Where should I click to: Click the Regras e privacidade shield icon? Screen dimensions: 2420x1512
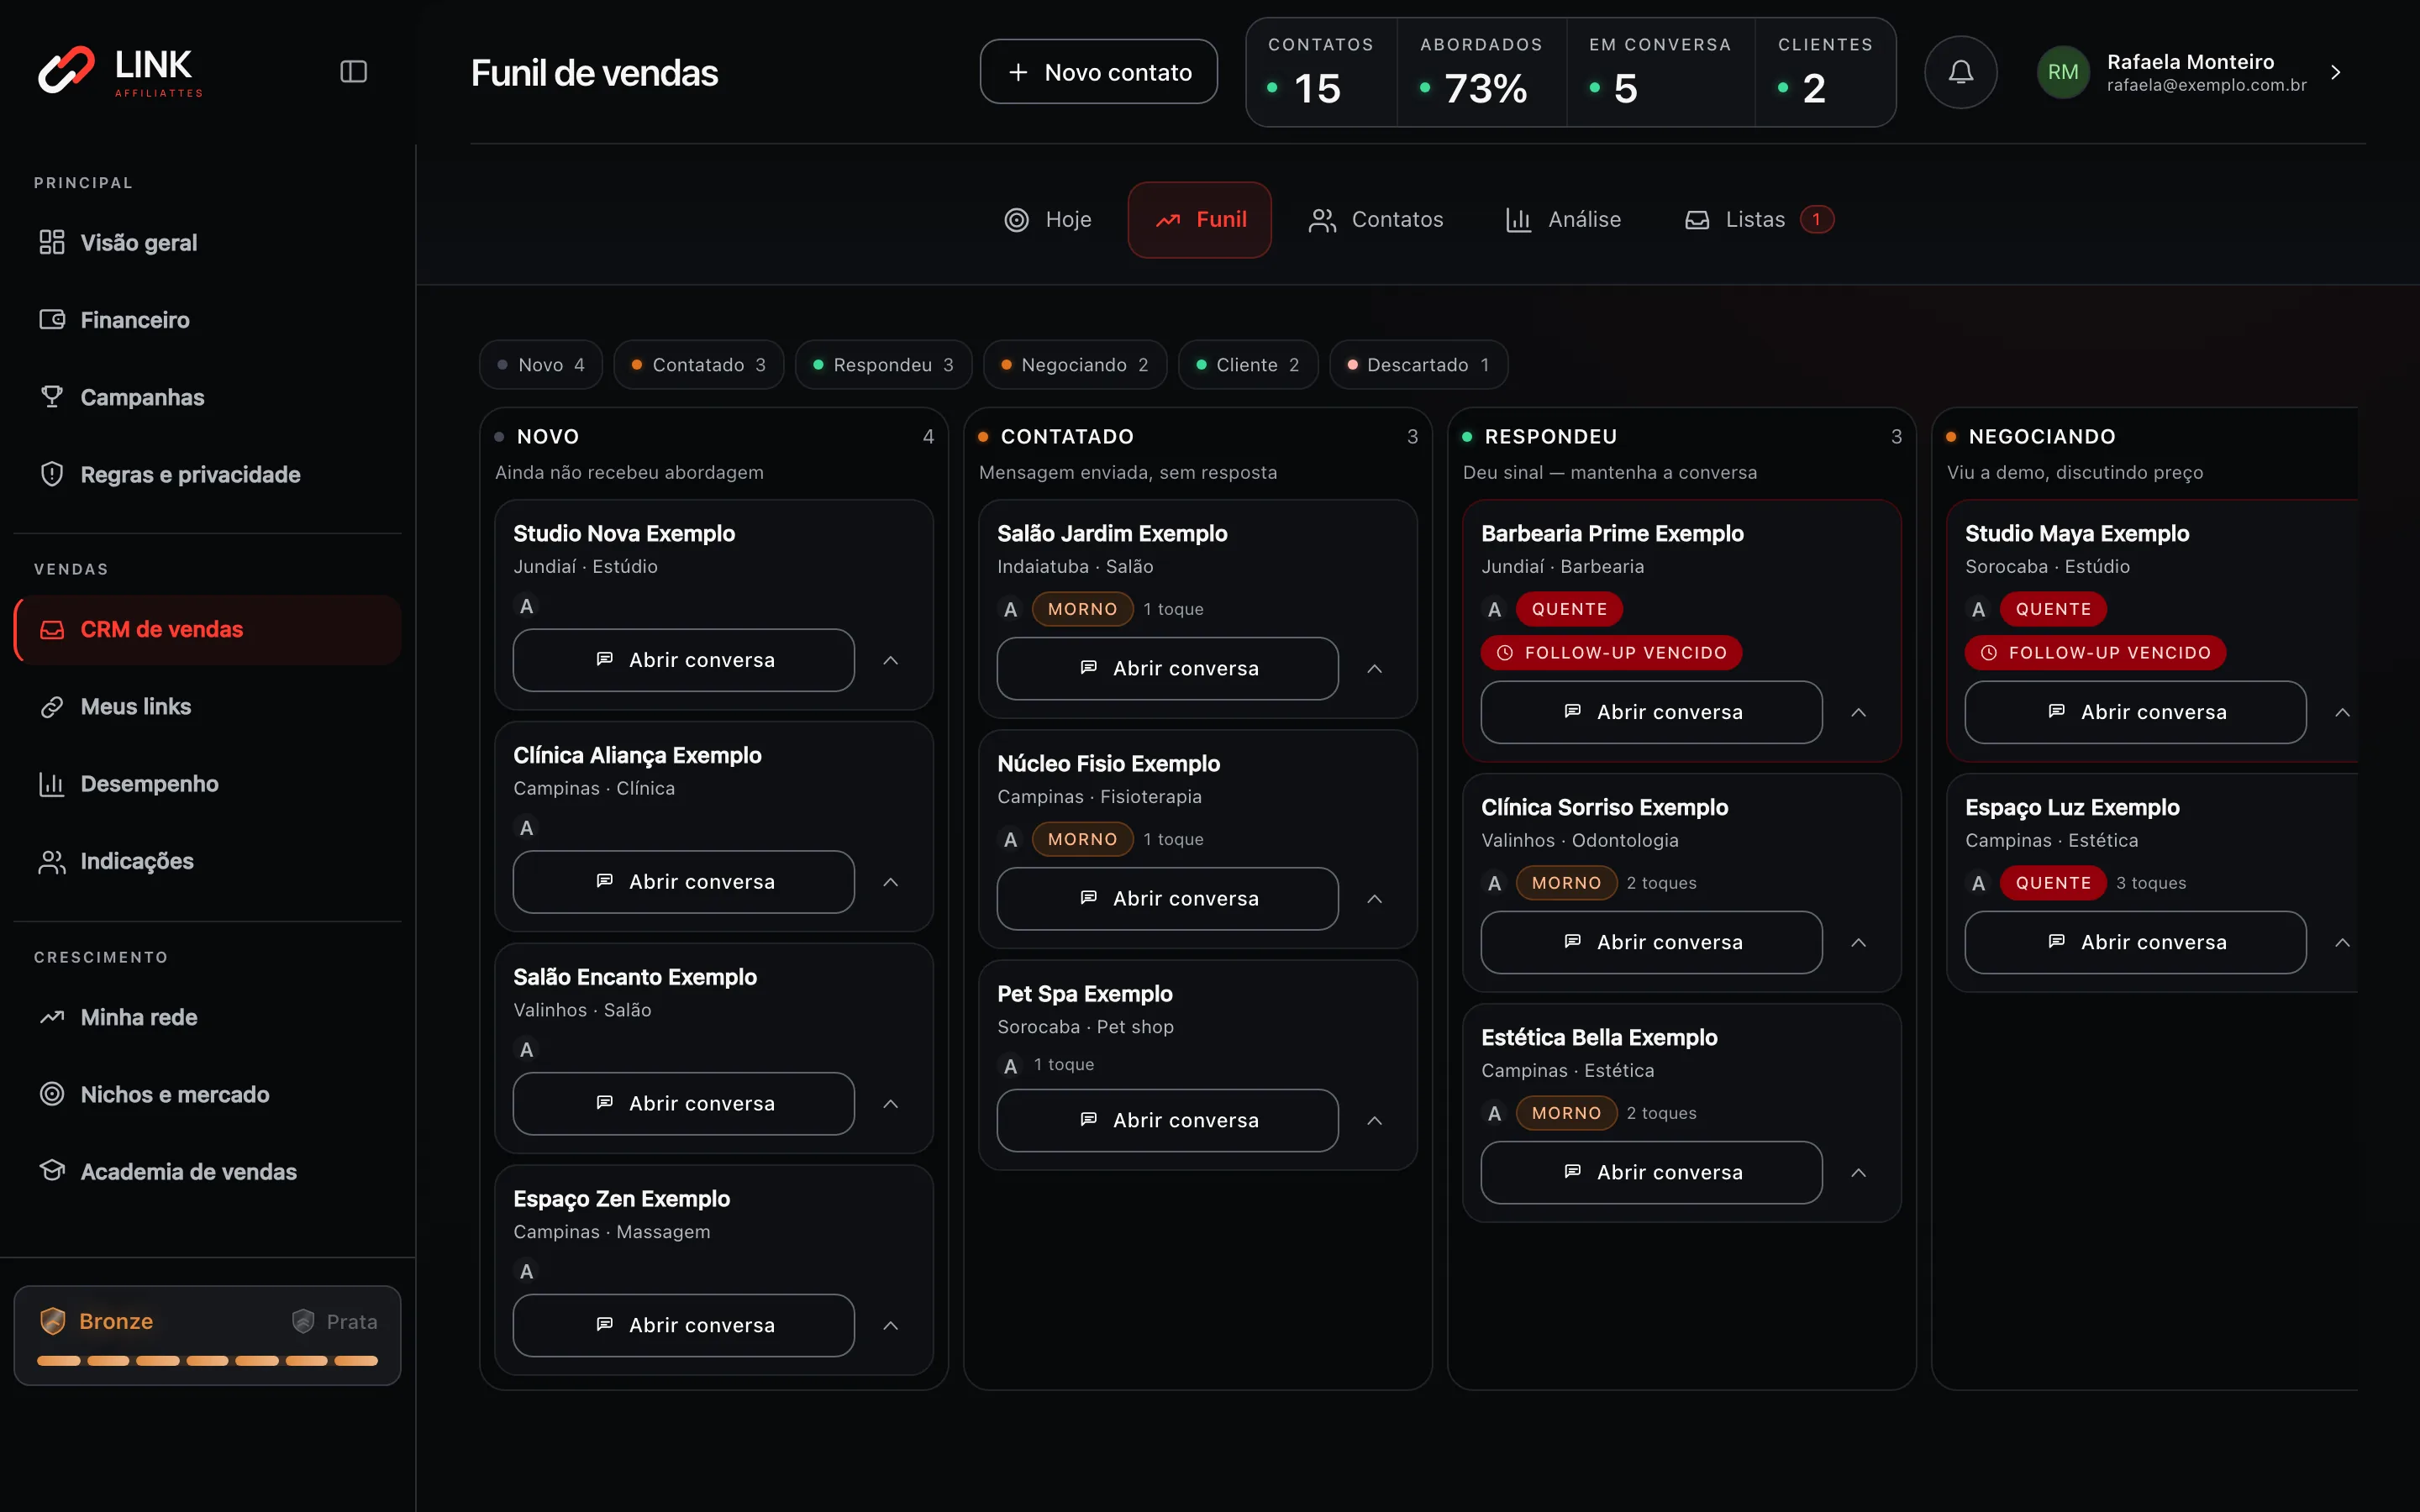pyautogui.click(x=52, y=474)
